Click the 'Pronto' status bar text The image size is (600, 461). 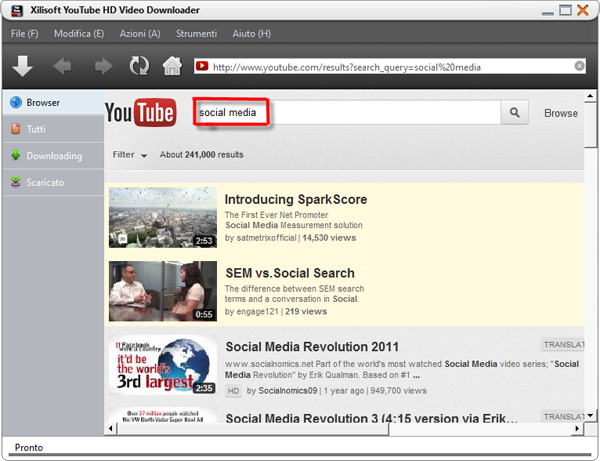click(x=29, y=448)
